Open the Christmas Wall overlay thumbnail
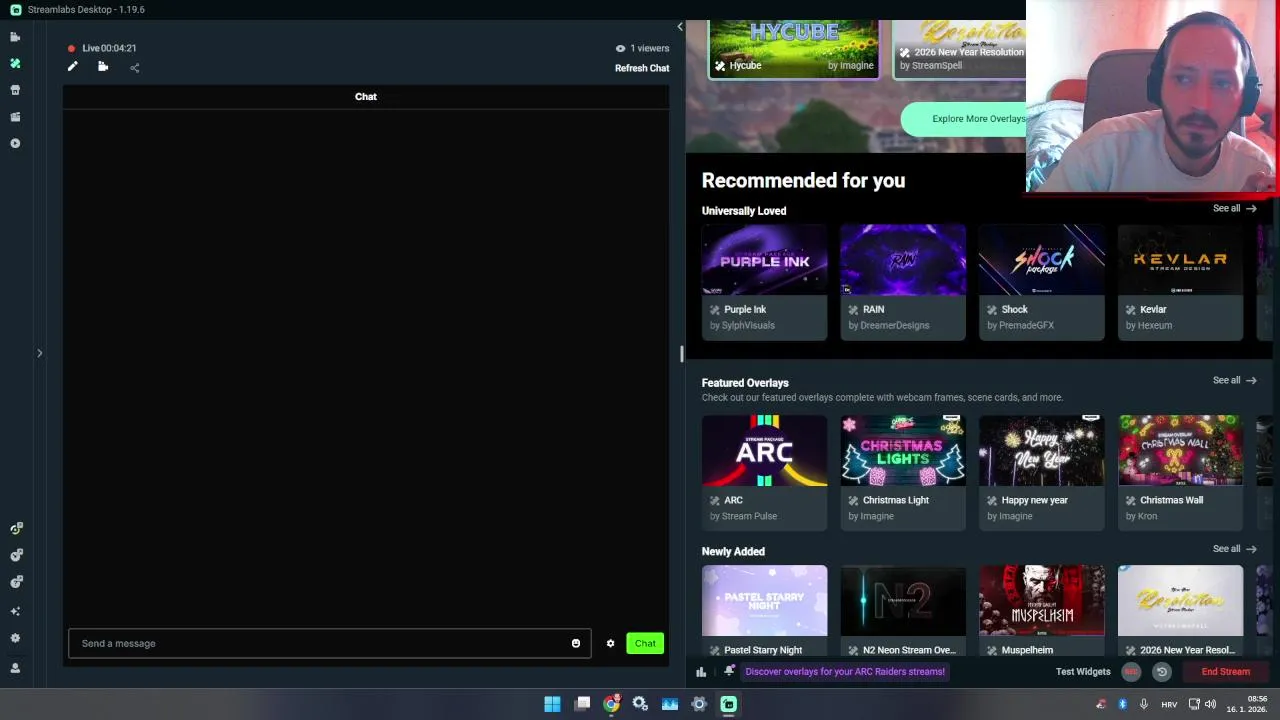1280x720 pixels. [x=1181, y=451]
